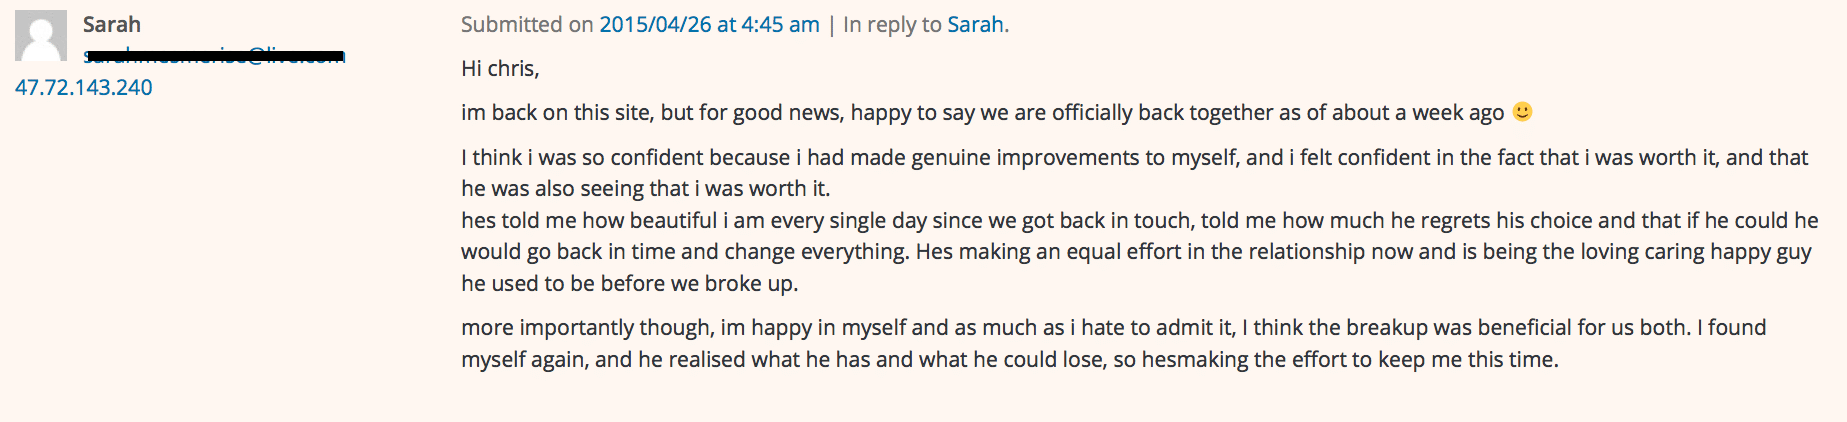Image resolution: width=1847 pixels, height=422 pixels.
Task: Click the 'hes told me how beautiful' line
Action: 1139,221
